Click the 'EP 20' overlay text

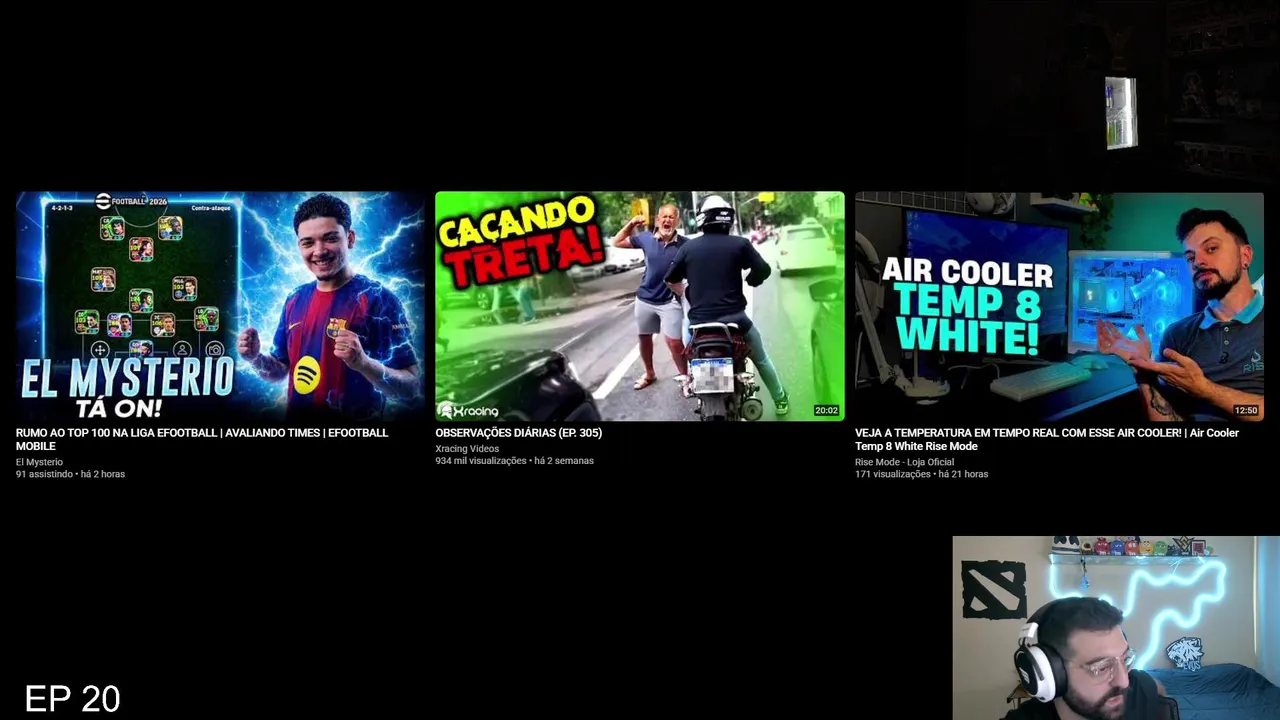tap(72, 699)
